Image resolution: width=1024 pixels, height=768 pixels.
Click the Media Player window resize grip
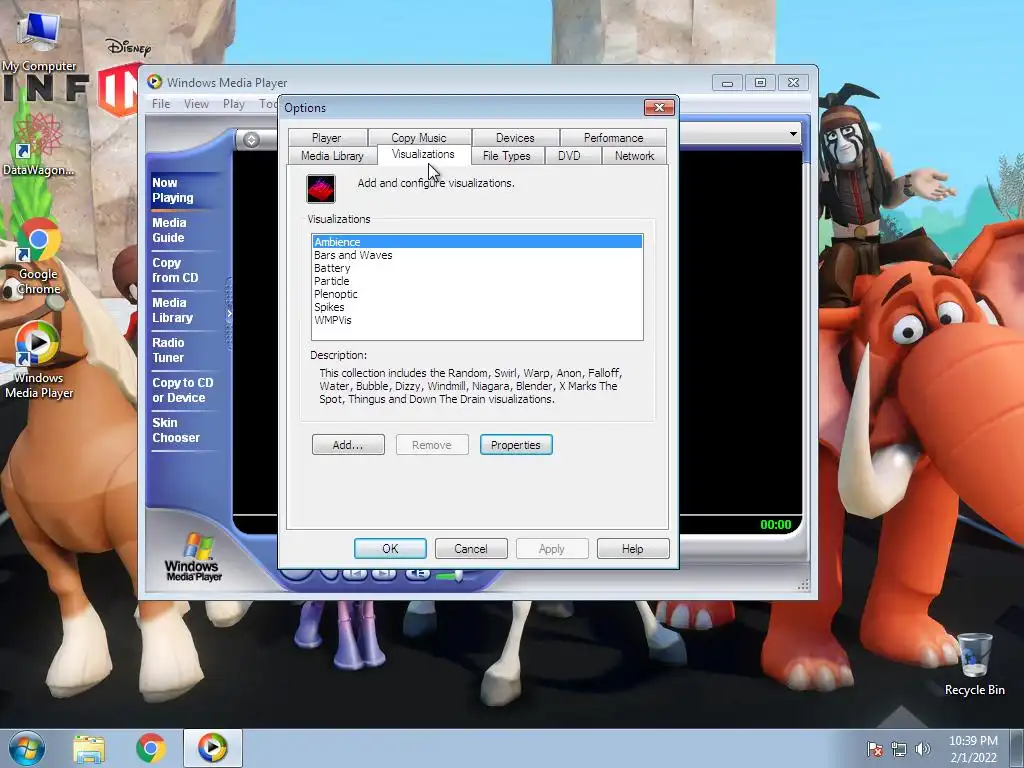pos(803,584)
